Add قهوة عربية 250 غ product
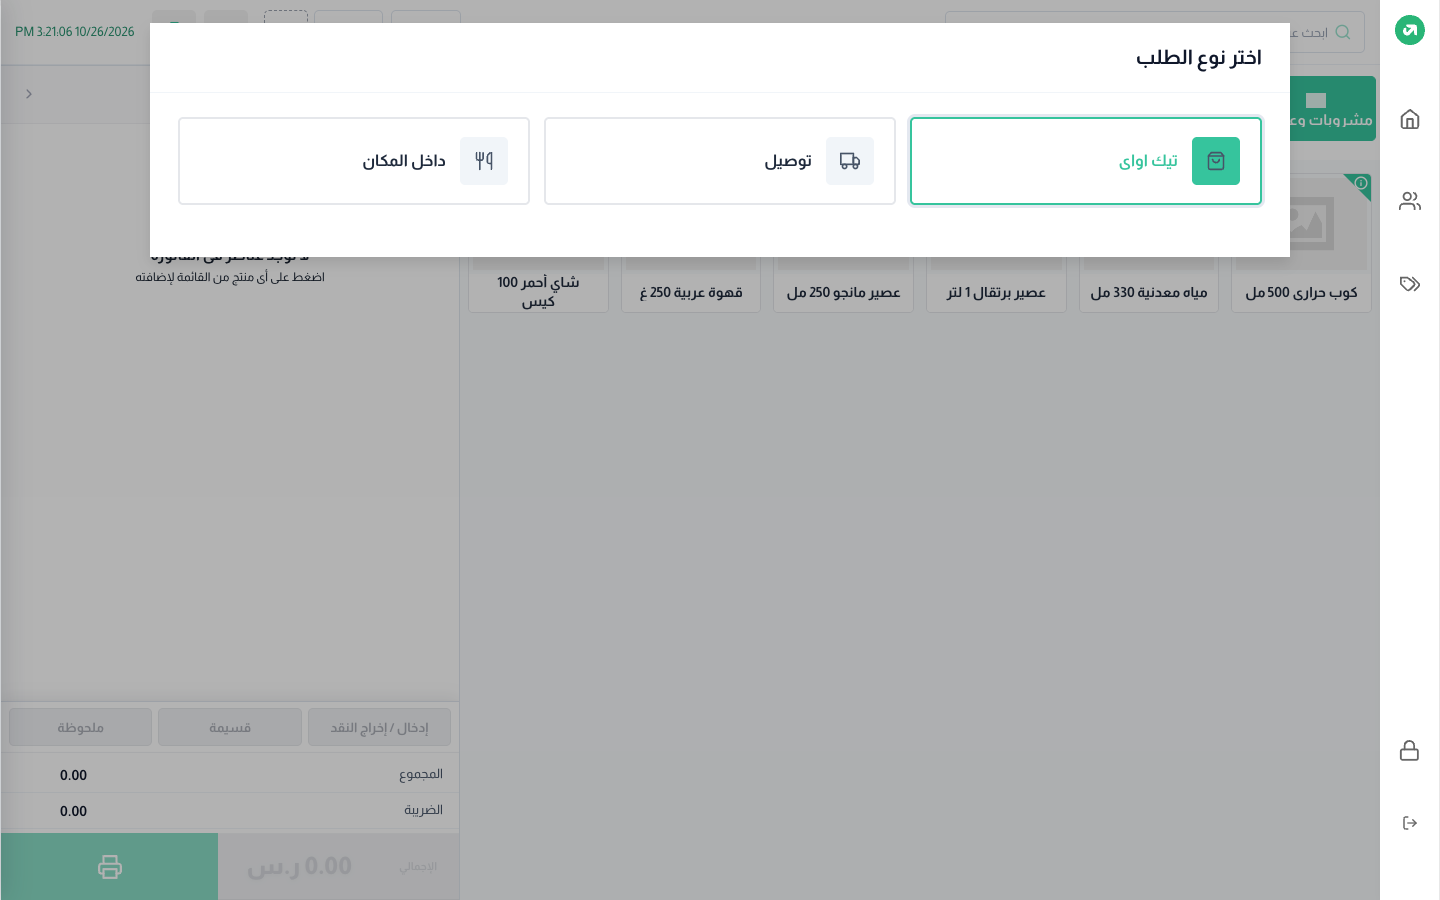Screen dimensions: 1440x900 [x=691, y=243]
